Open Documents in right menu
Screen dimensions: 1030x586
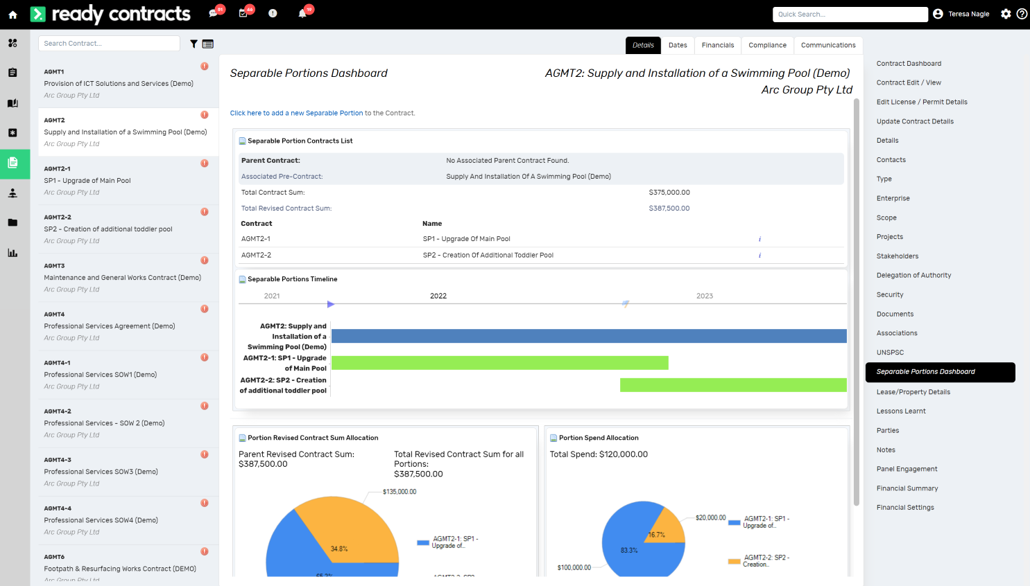pyautogui.click(x=895, y=314)
